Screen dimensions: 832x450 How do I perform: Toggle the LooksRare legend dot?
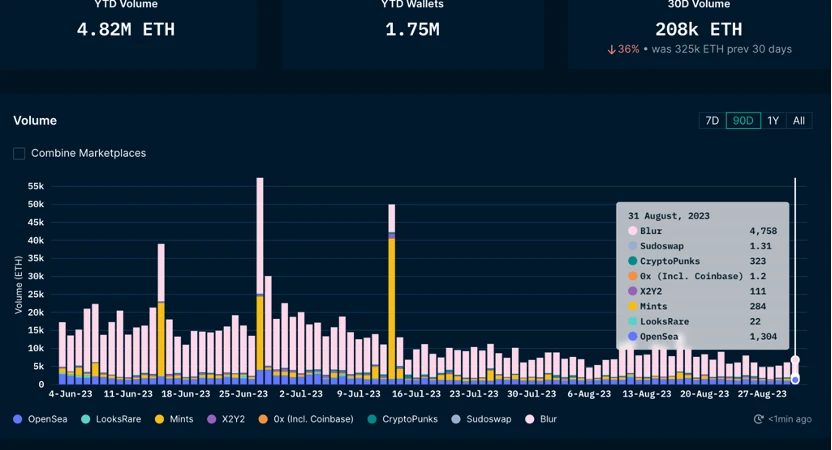[85, 419]
